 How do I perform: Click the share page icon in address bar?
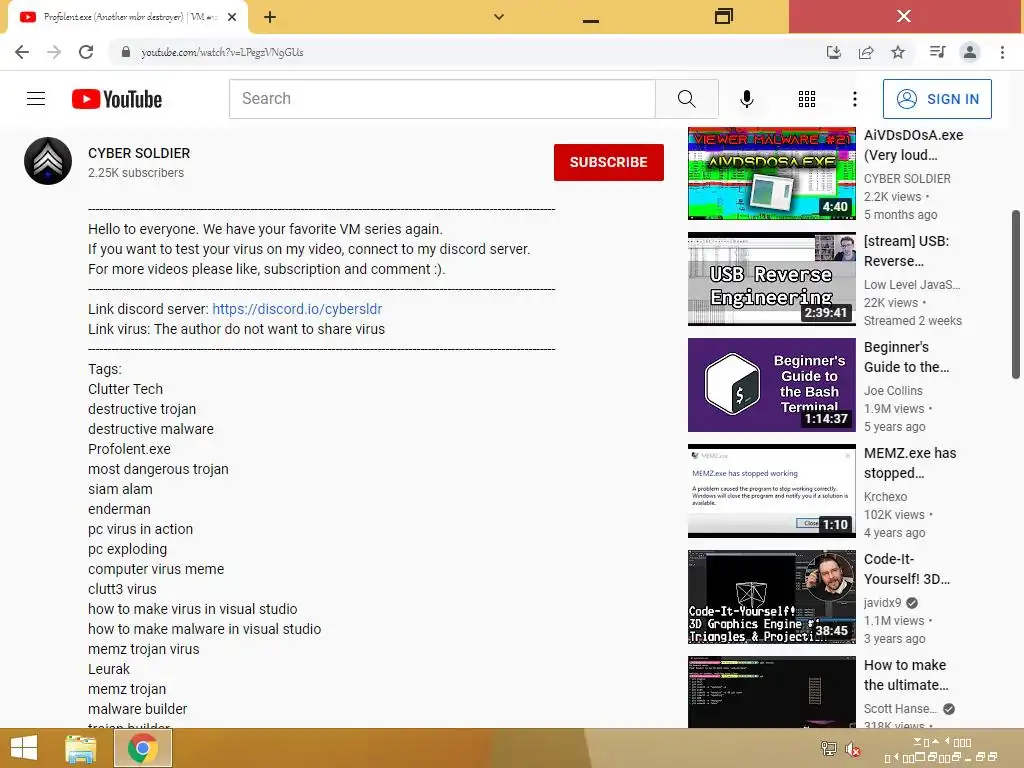(866, 52)
